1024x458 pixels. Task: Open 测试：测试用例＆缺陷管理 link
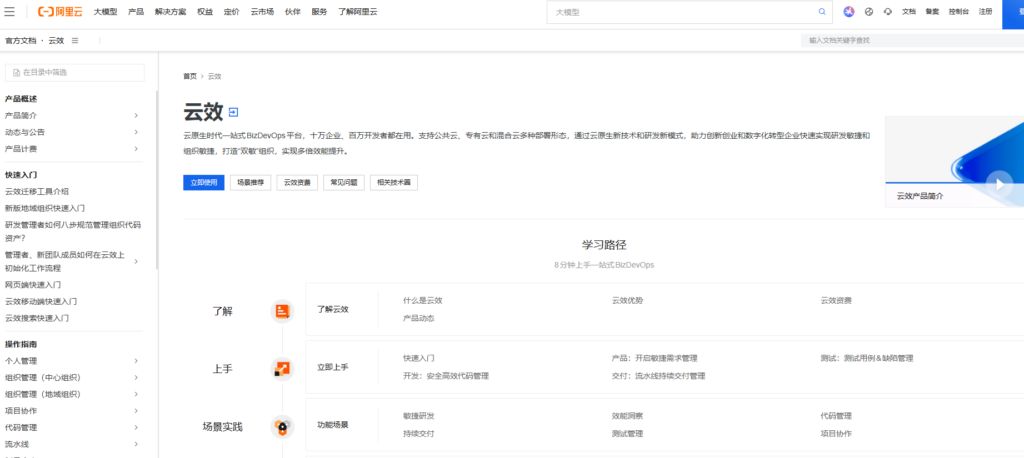tap(867, 358)
